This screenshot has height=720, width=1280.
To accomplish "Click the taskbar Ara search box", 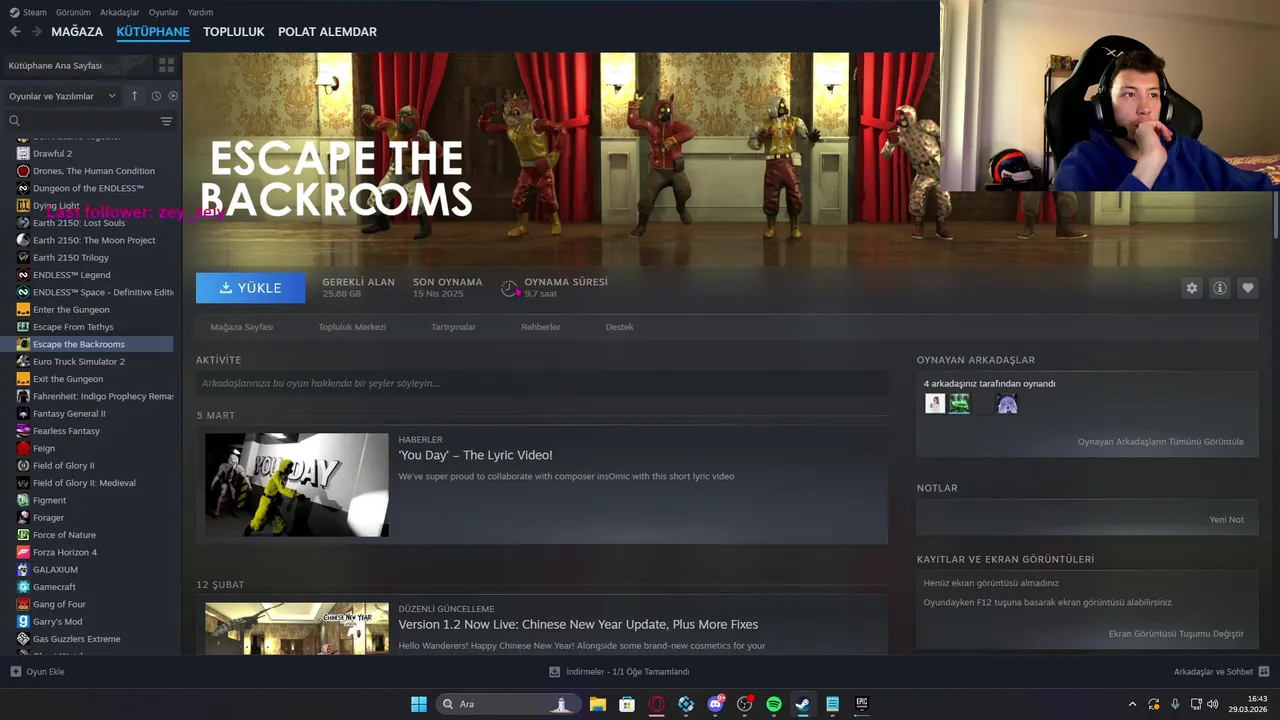I will click(507, 704).
